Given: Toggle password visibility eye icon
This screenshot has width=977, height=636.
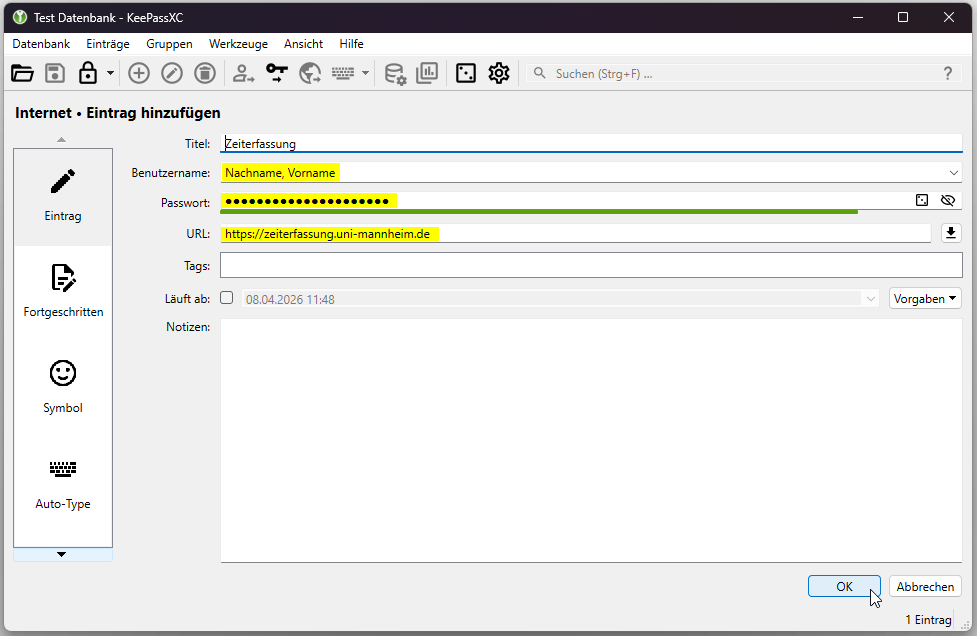Looking at the screenshot, I should (948, 200).
